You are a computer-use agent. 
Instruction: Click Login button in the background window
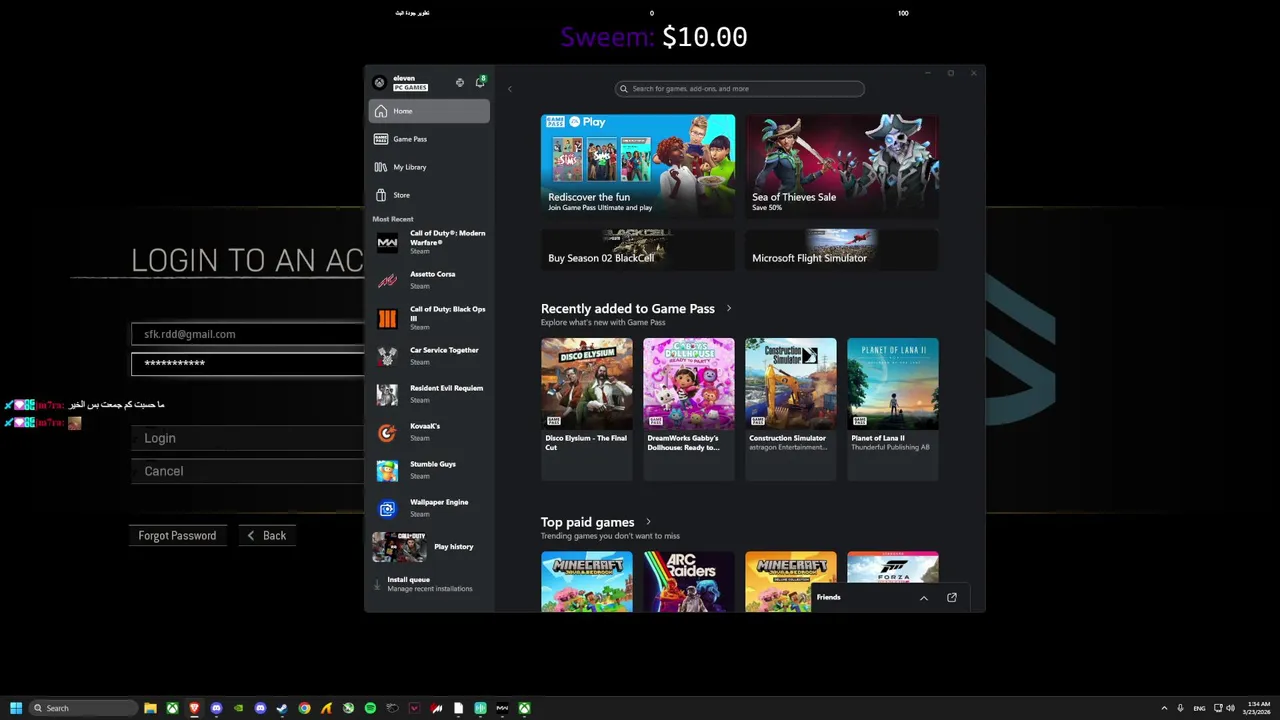(x=247, y=438)
